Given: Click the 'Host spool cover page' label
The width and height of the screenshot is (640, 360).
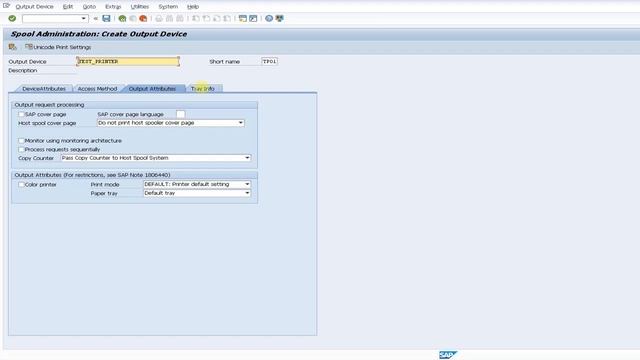Looking at the screenshot, I should (x=47, y=123).
